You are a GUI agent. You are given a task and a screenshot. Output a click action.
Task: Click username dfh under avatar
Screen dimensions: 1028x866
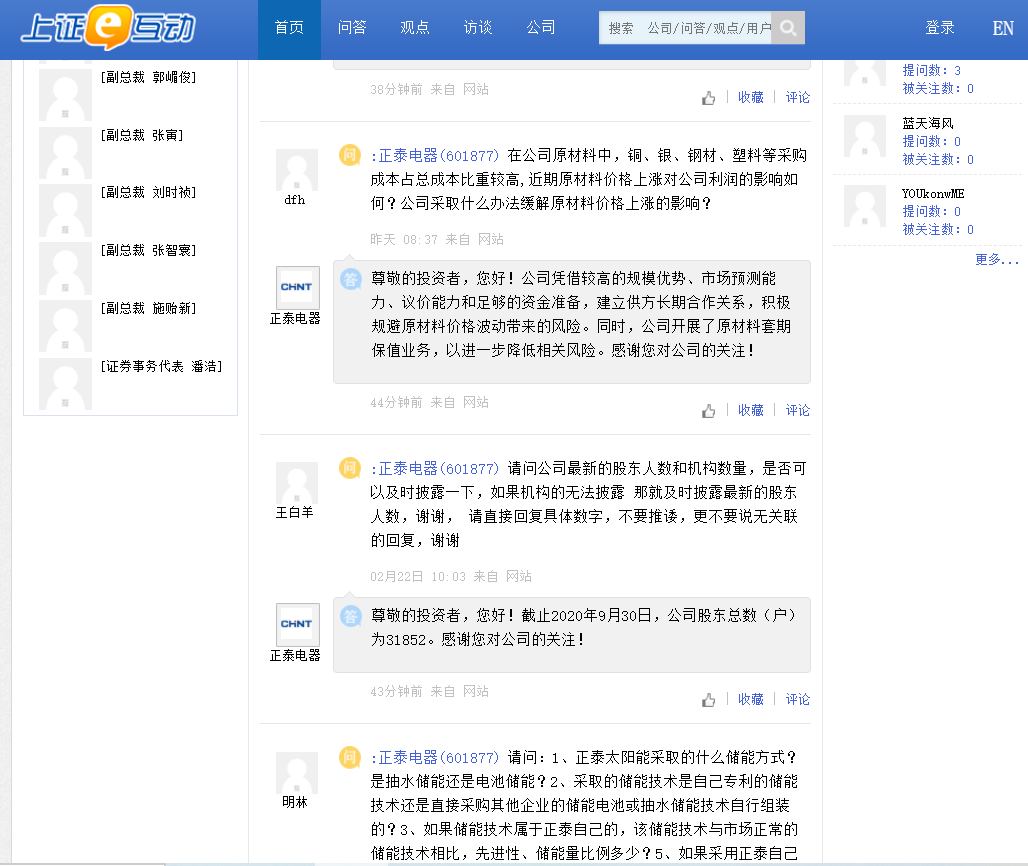pos(295,200)
